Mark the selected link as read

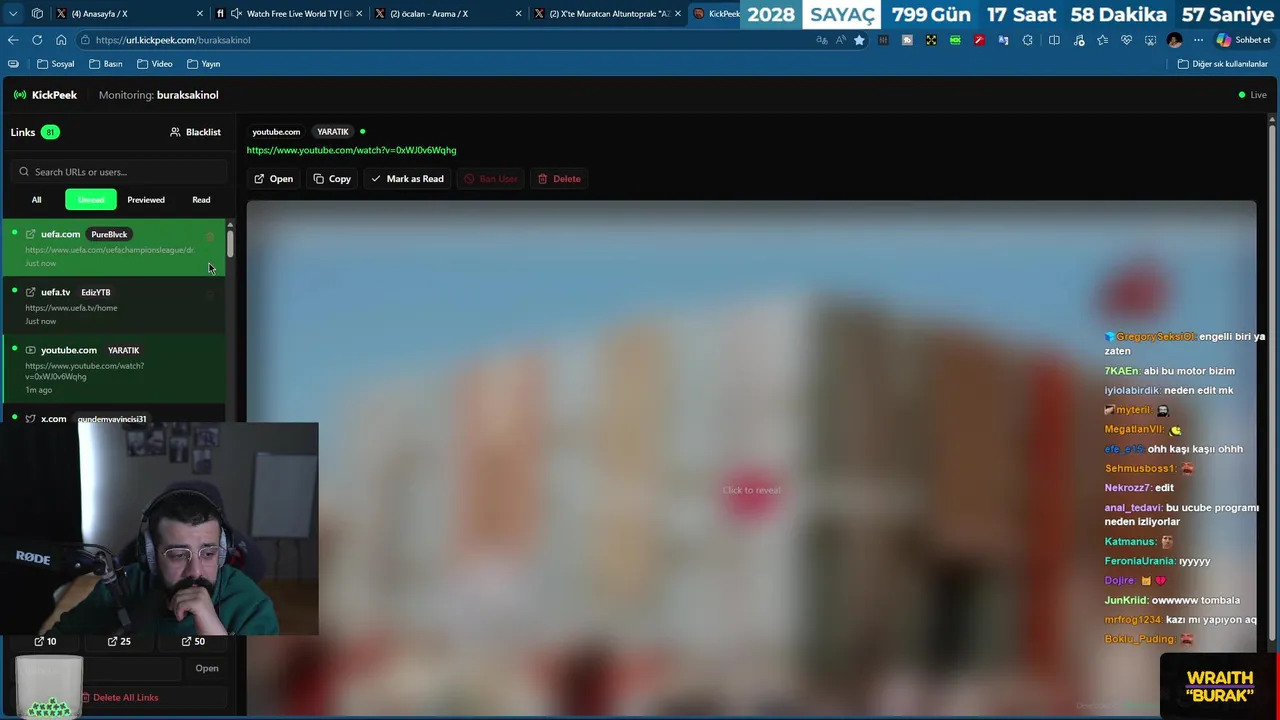(407, 179)
